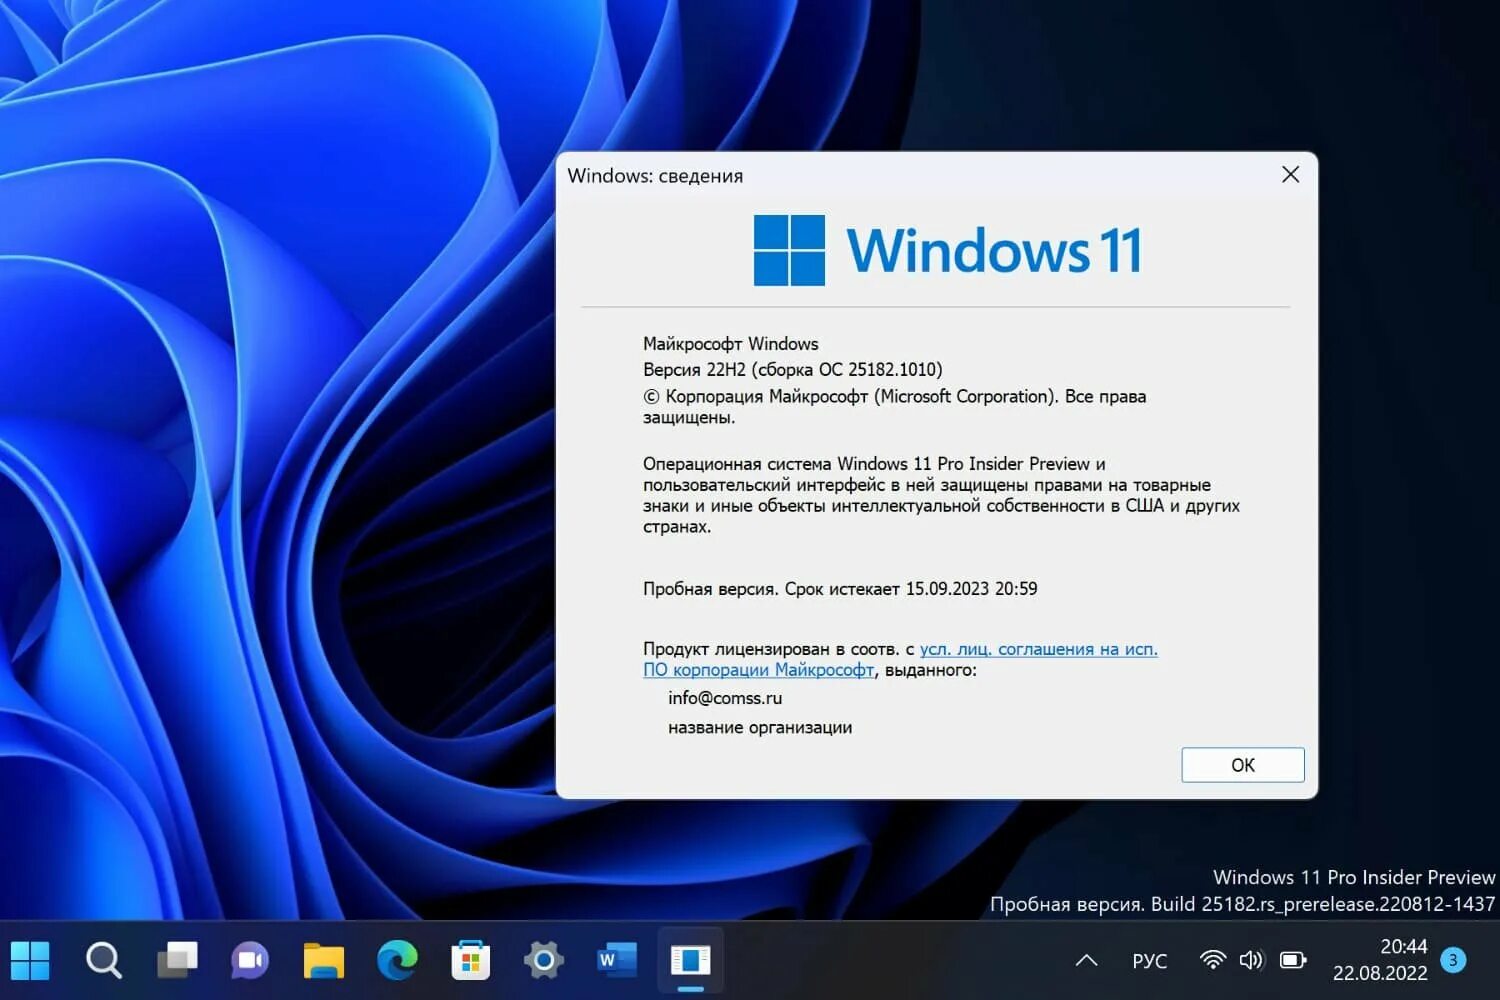This screenshot has height=1000, width=1500.
Task: Click the Windows 11 logo in dialog
Action: [x=947, y=250]
